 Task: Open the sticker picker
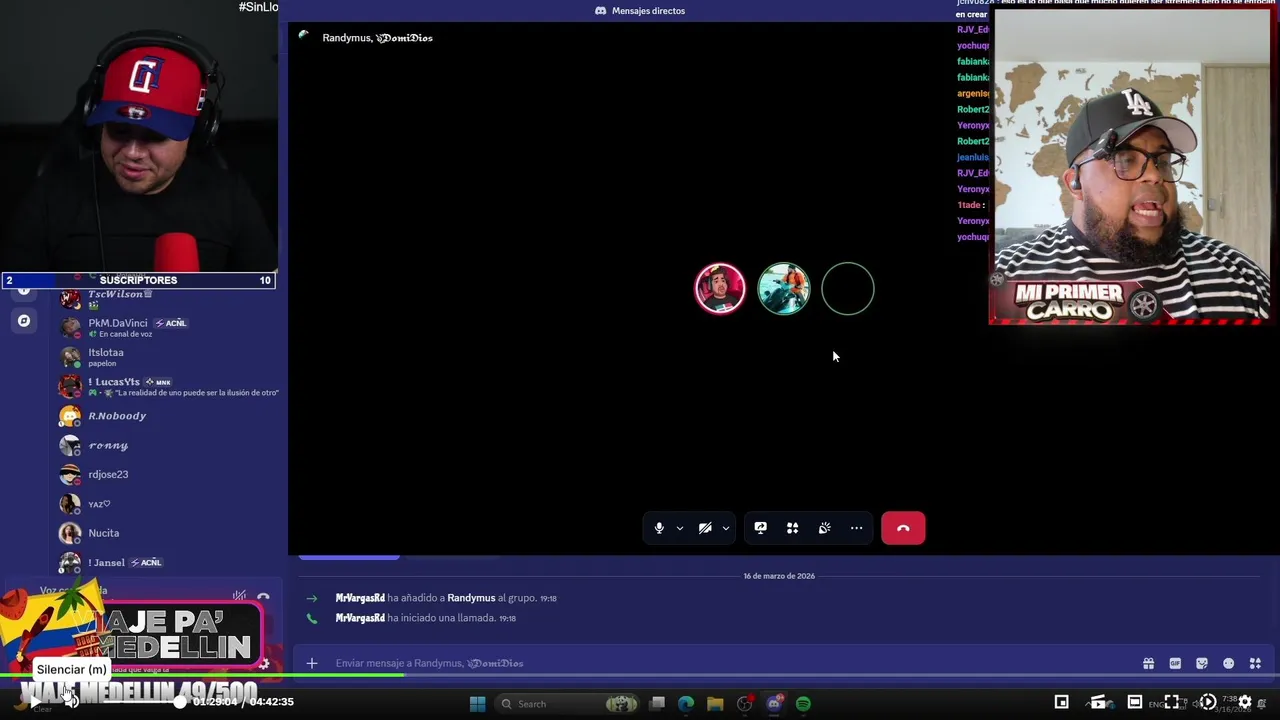(x=1202, y=663)
